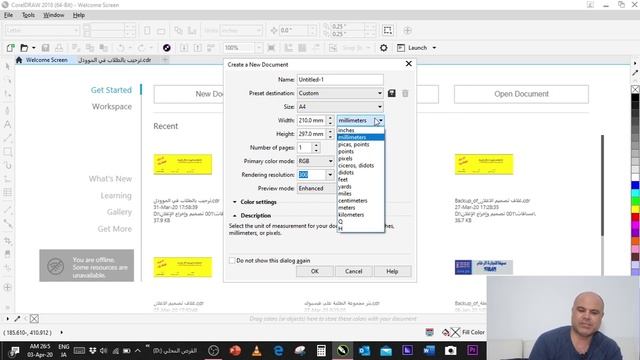Collapse the millimeters units dropdown
This screenshot has width=640, height=360.
[380, 120]
